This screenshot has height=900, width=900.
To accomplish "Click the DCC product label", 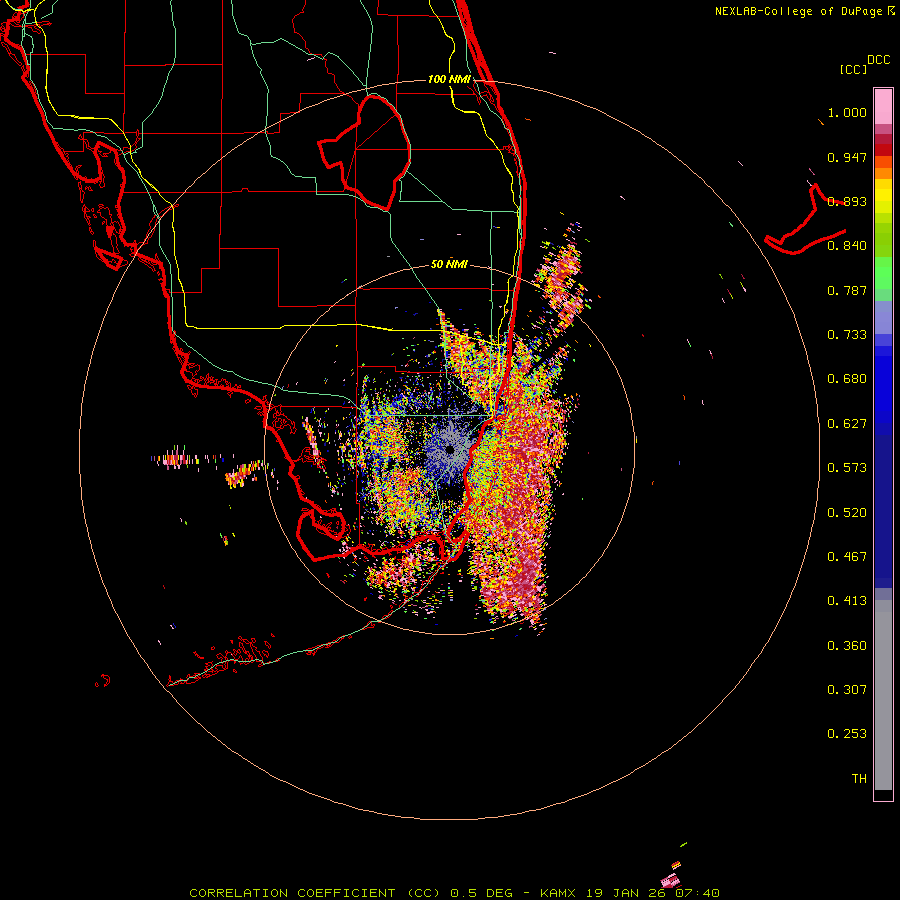I will (878, 60).
